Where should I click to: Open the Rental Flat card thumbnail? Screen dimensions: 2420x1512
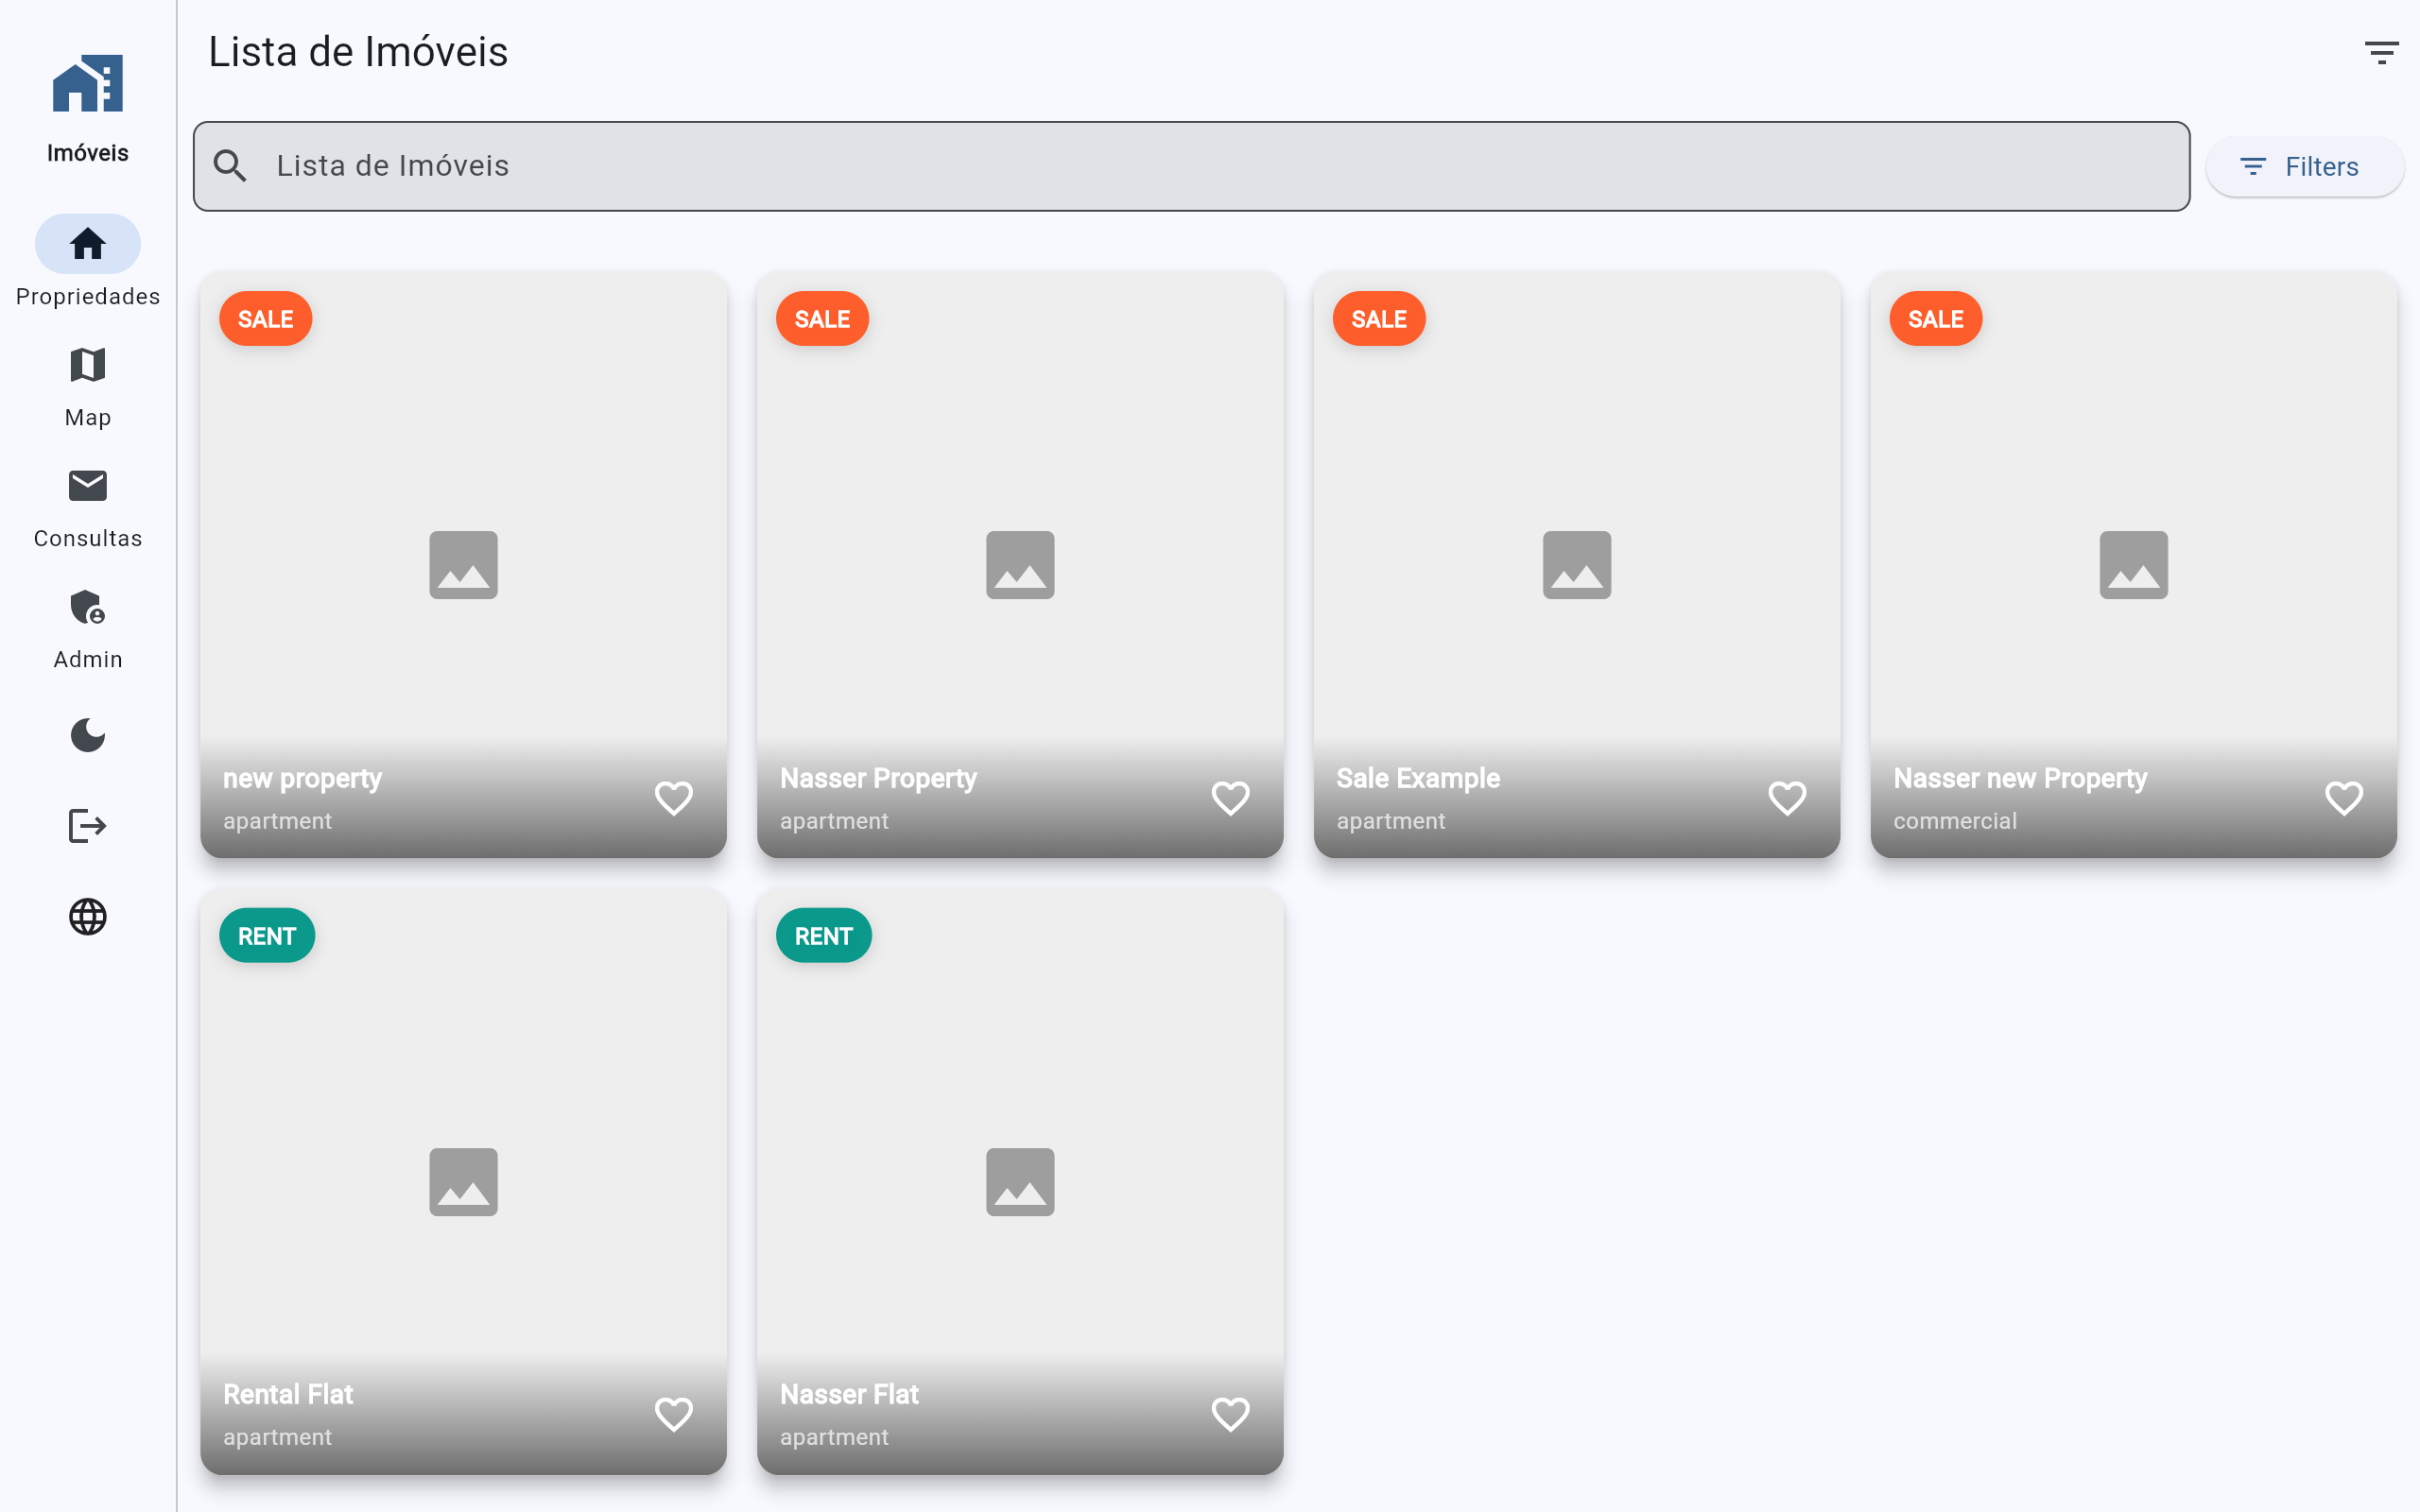(463, 1182)
